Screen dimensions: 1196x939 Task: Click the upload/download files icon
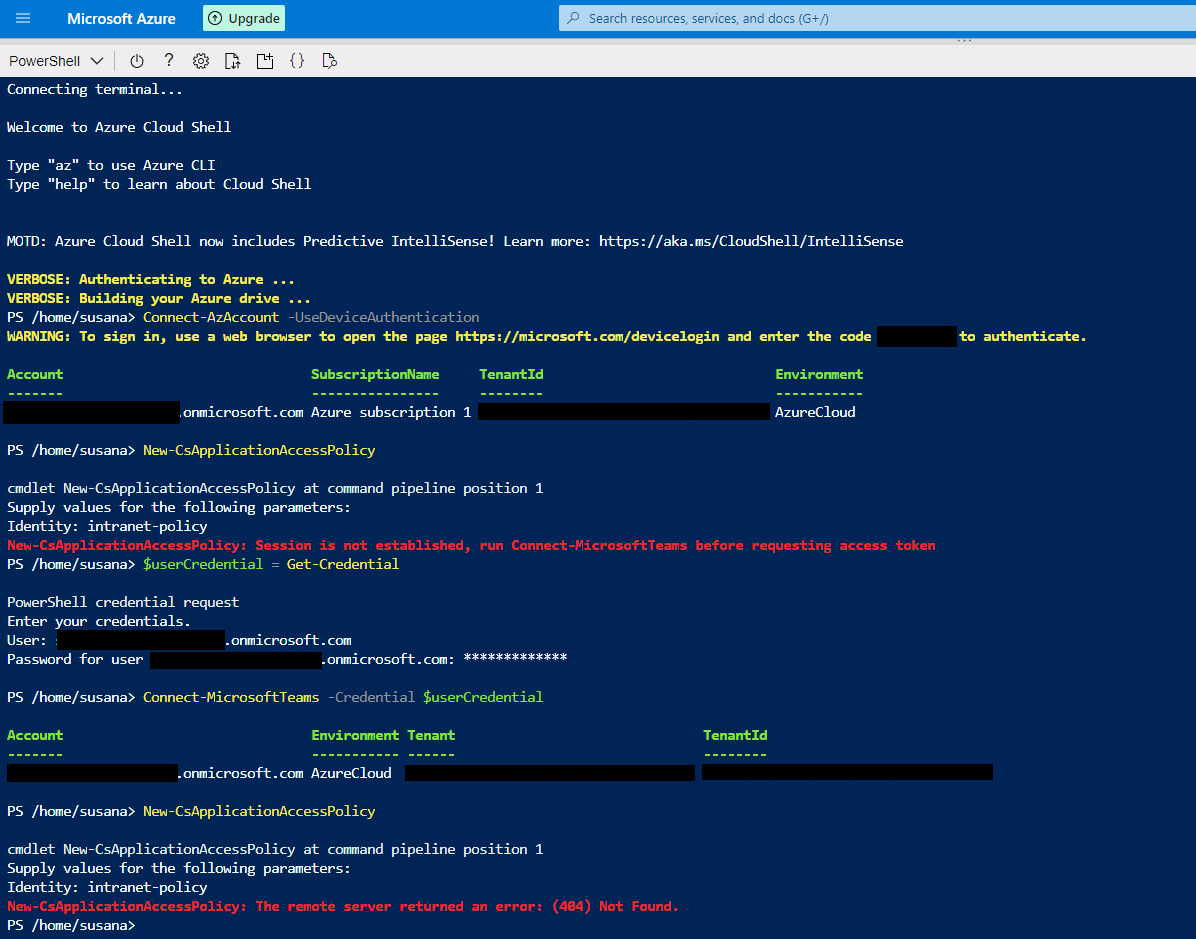(233, 61)
